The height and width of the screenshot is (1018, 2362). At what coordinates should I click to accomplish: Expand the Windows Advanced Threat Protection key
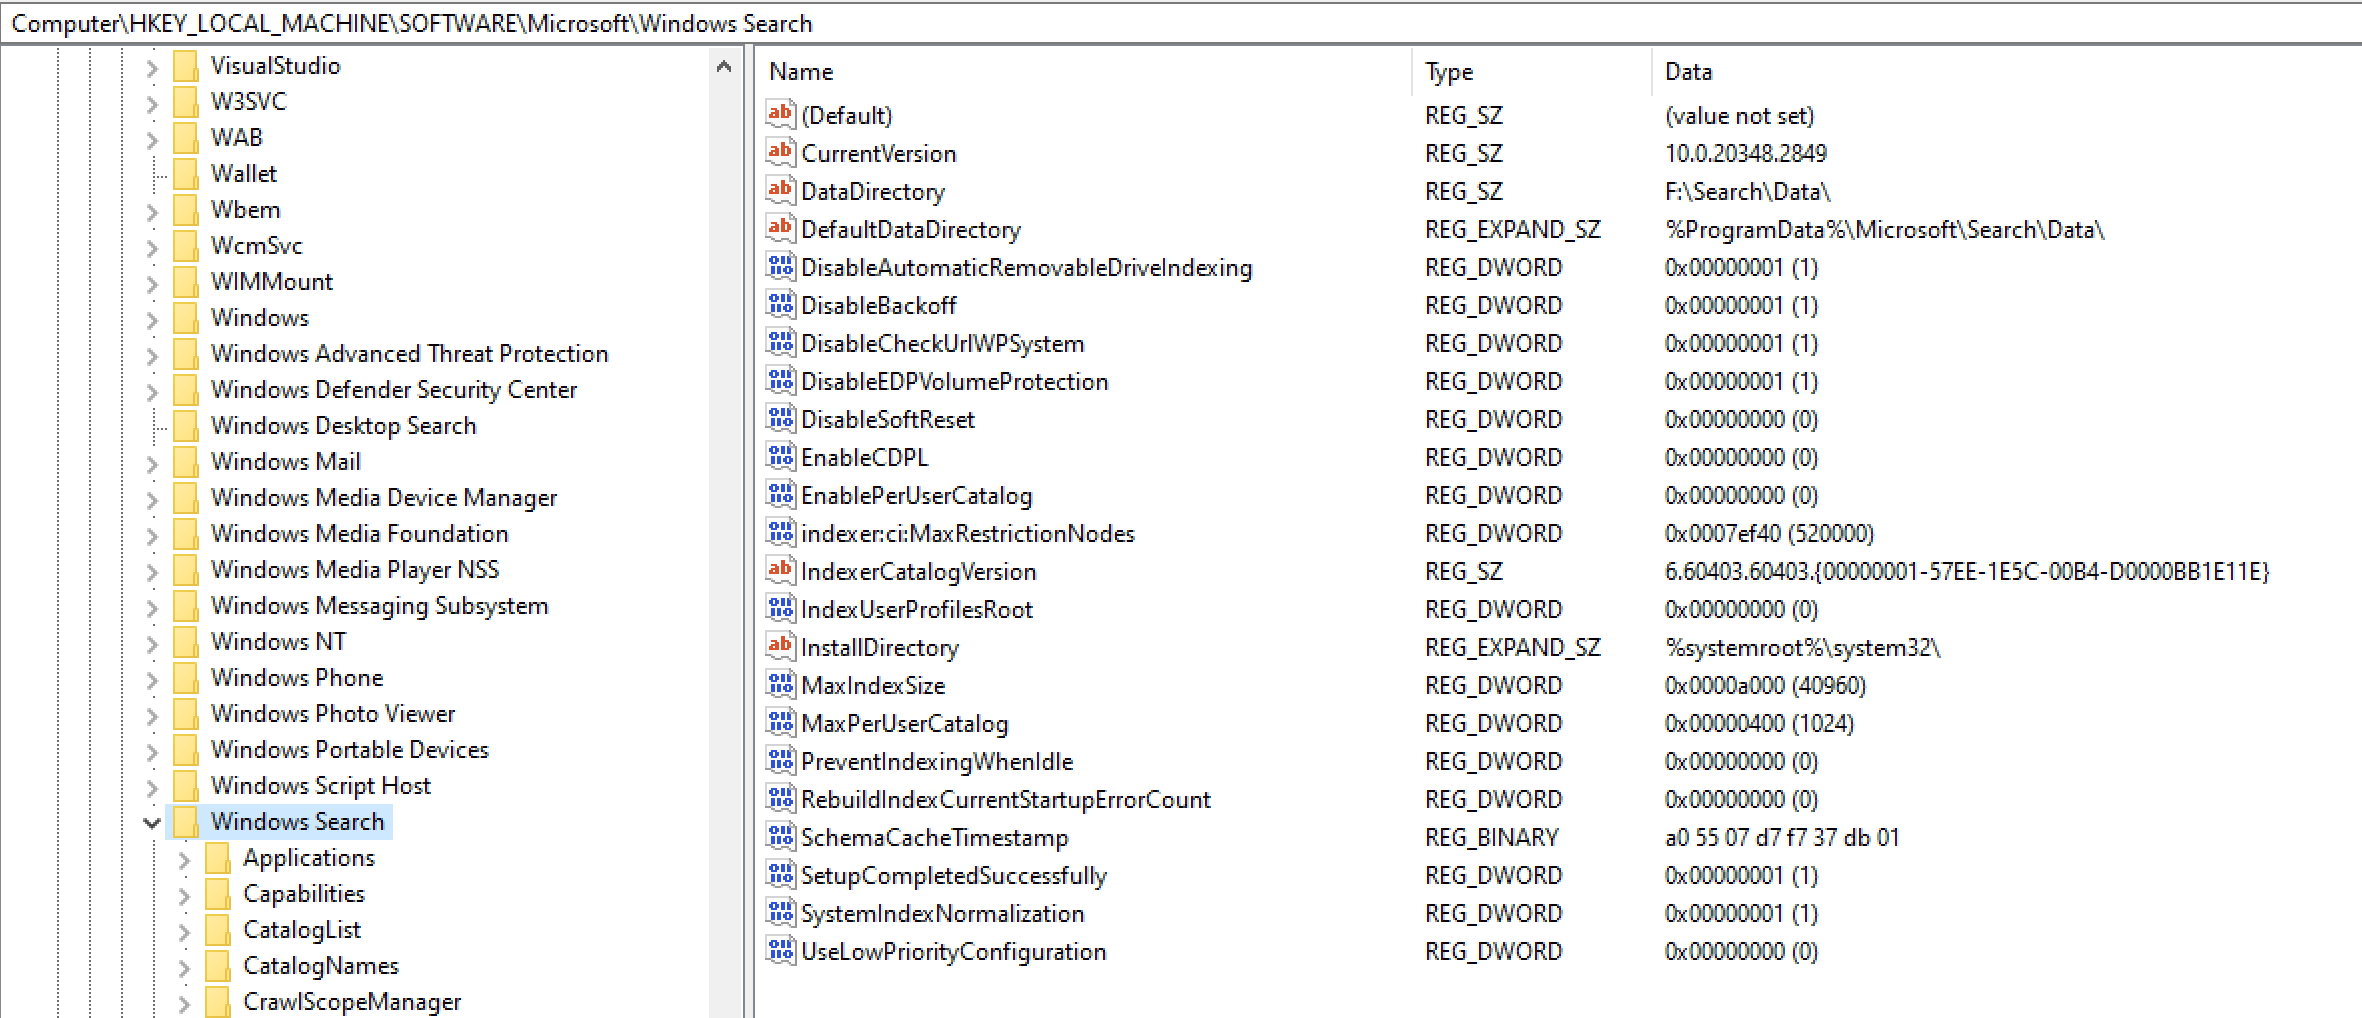click(152, 355)
